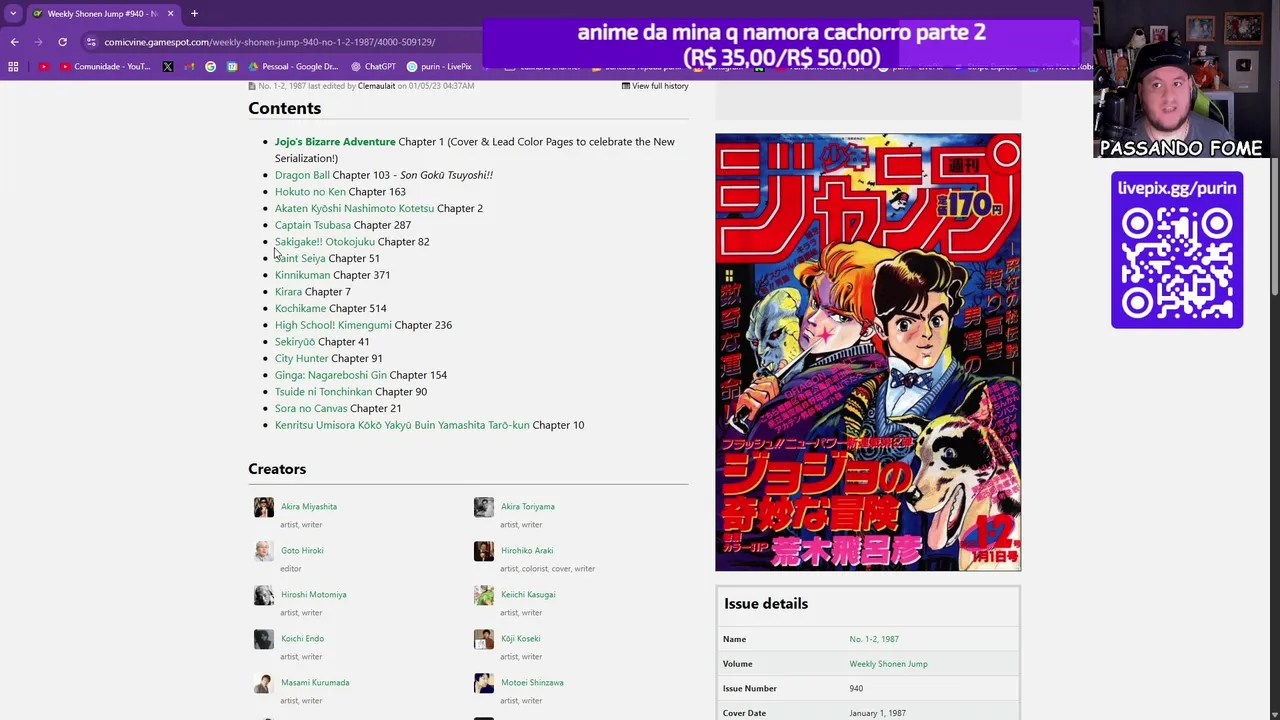Click Koichi Endo's avatar thumbnail
1280x720 pixels.
click(x=264, y=639)
